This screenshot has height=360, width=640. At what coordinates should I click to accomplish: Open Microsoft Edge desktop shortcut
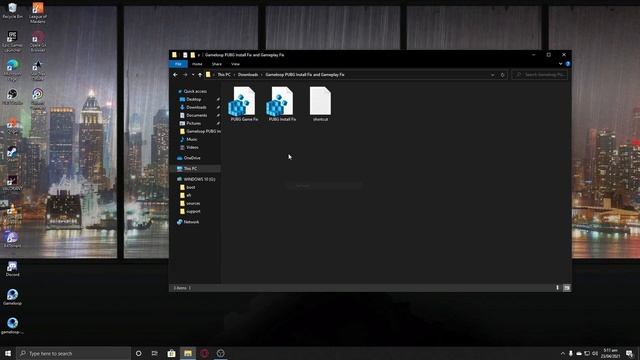tap(12, 69)
